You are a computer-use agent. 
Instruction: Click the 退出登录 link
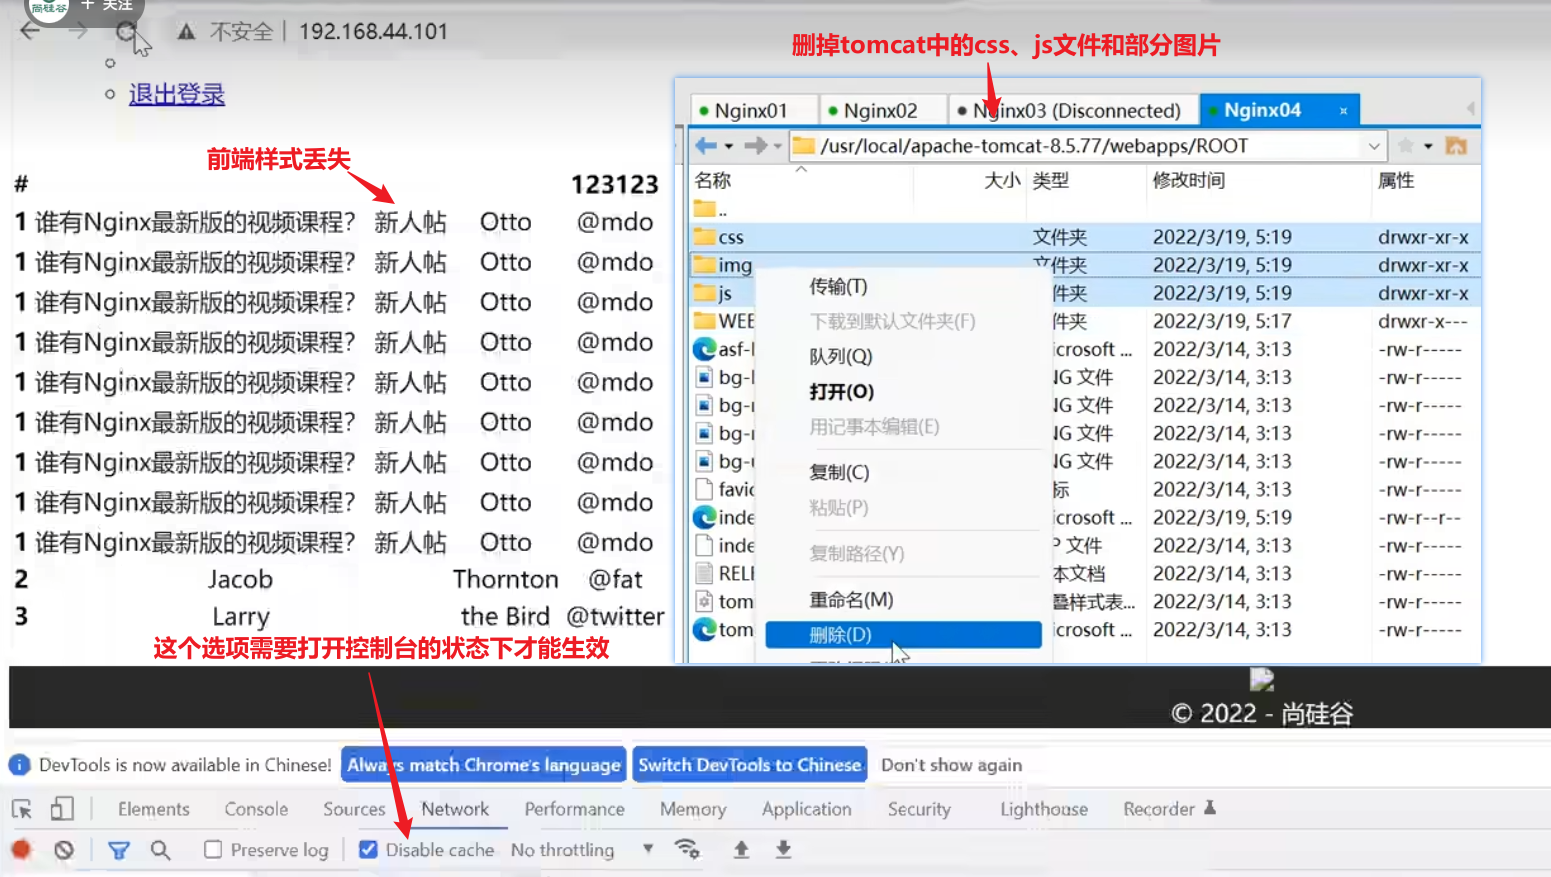(x=177, y=94)
